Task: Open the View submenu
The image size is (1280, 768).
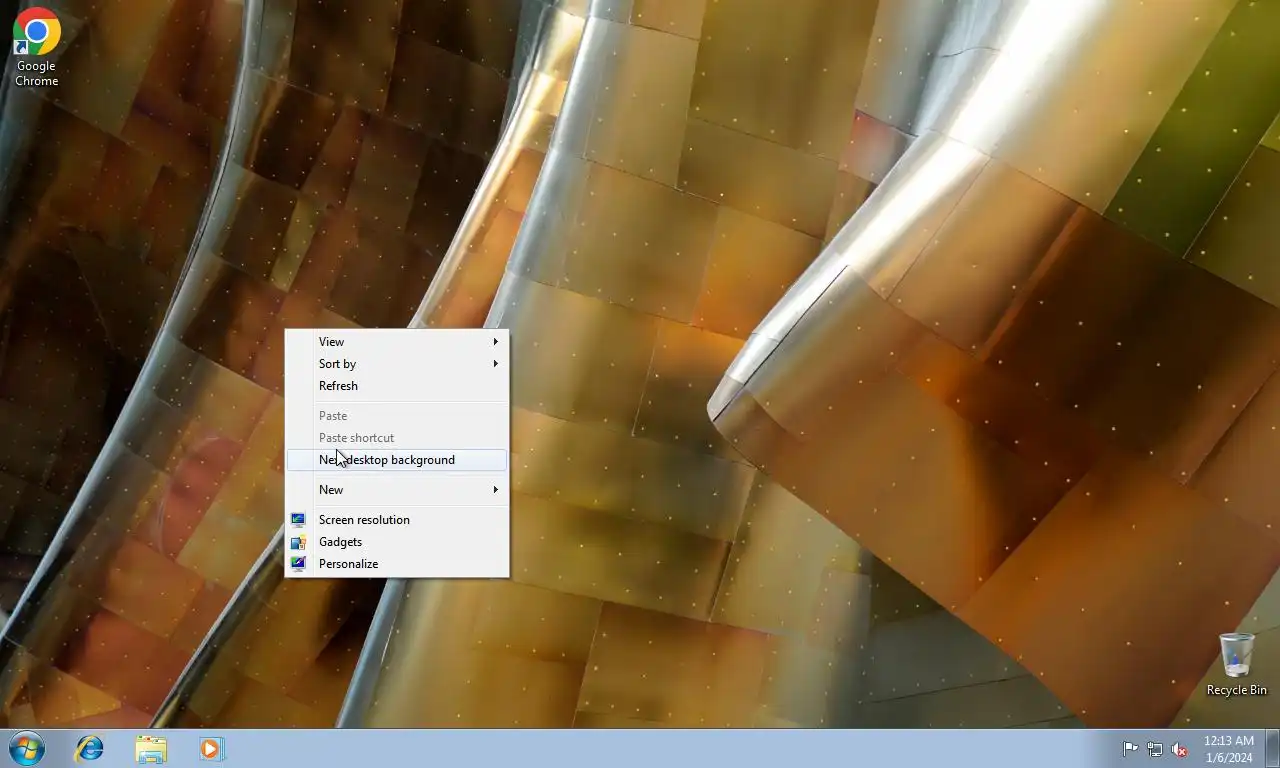Action: pos(397,342)
